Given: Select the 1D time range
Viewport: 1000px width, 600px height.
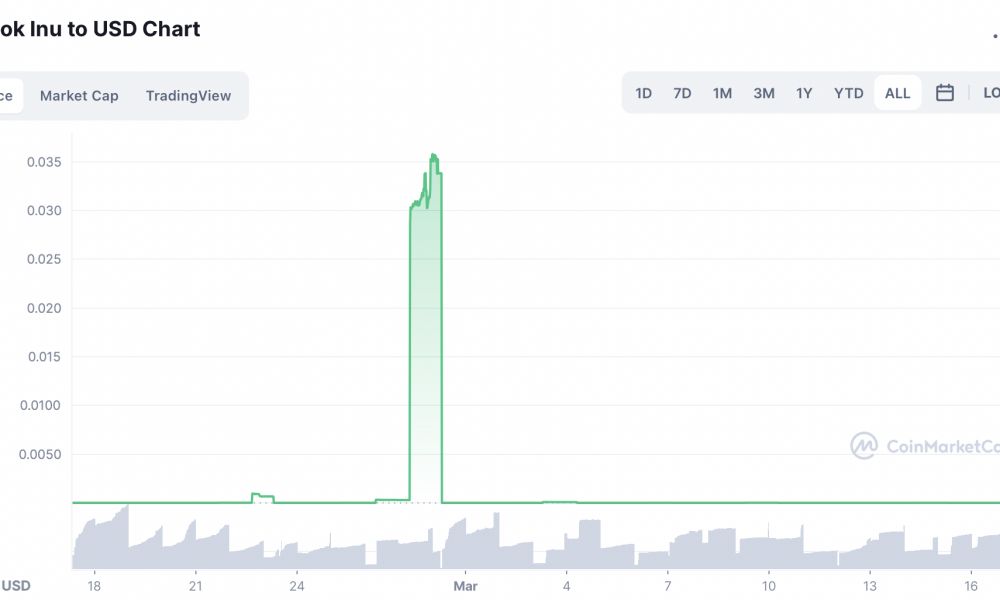Looking at the screenshot, I should (643, 93).
